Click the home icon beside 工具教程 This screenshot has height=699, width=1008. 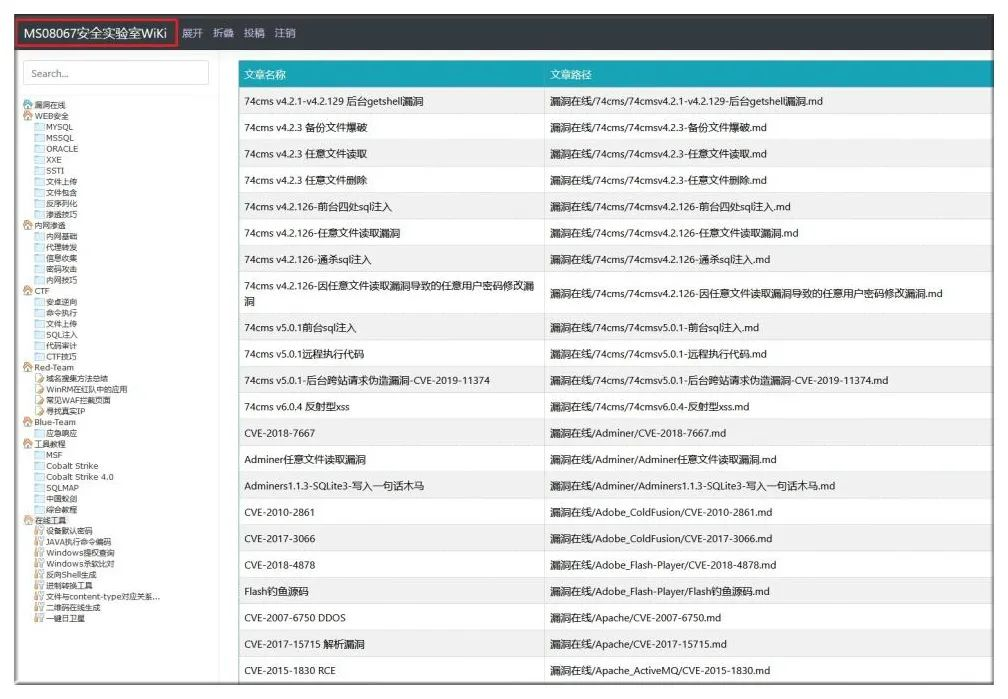28,444
